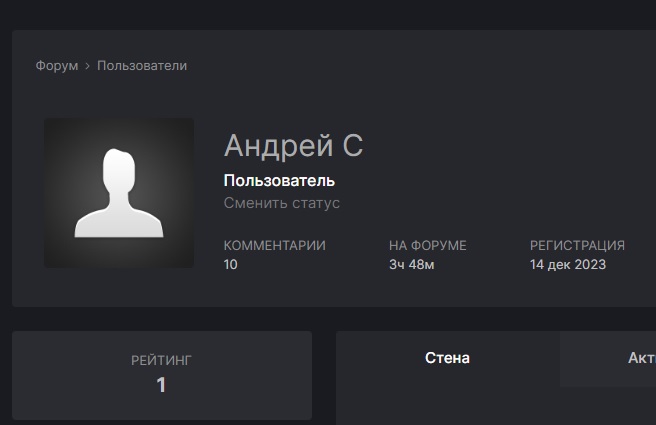Switch to the Стена tab
This screenshot has width=656, height=425.
(x=447, y=358)
